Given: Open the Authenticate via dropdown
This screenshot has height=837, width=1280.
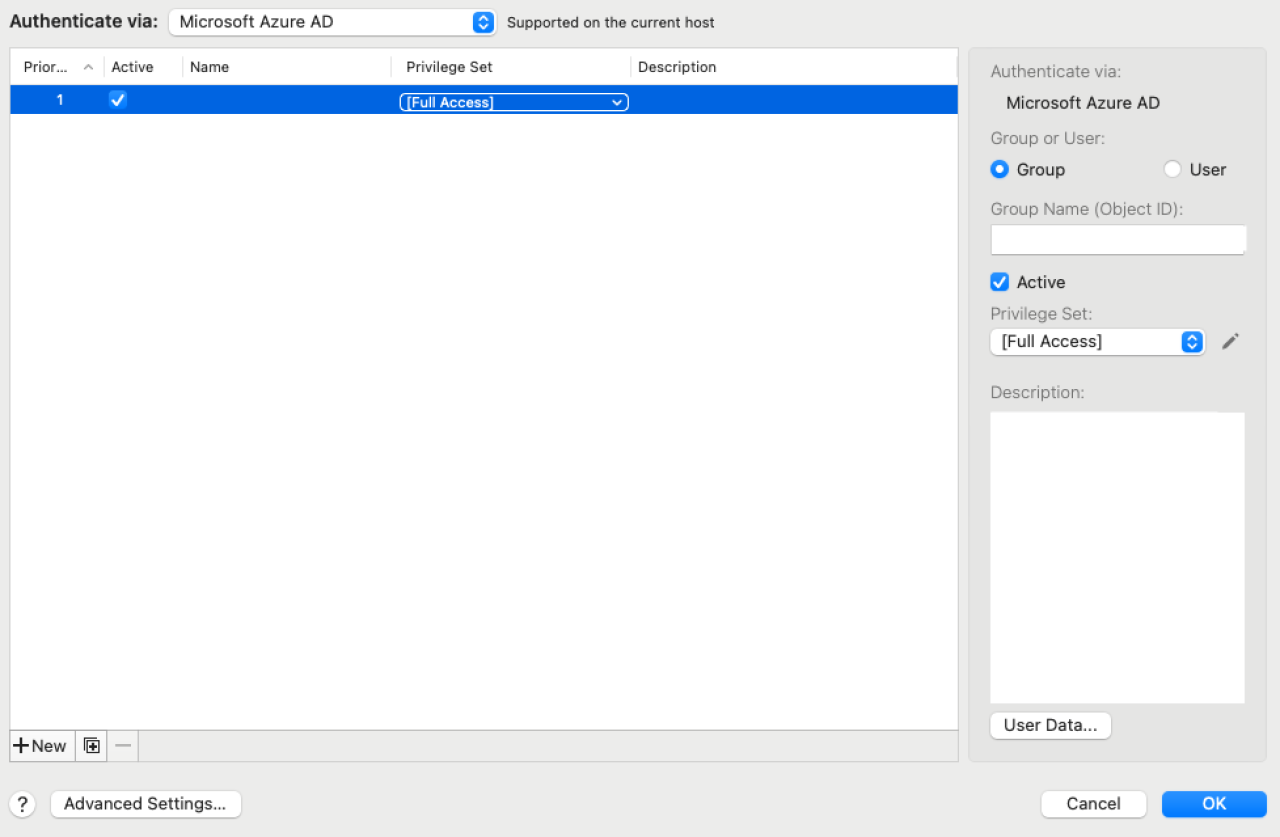Looking at the screenshot, I should (x=330, y=22).
